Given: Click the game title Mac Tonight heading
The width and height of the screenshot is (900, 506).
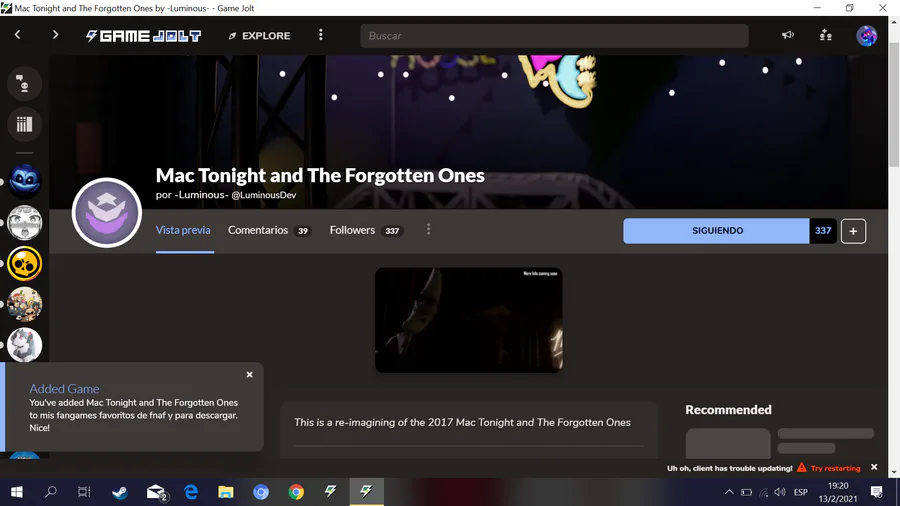Looking at the screenshot, I should coord(320,175).
